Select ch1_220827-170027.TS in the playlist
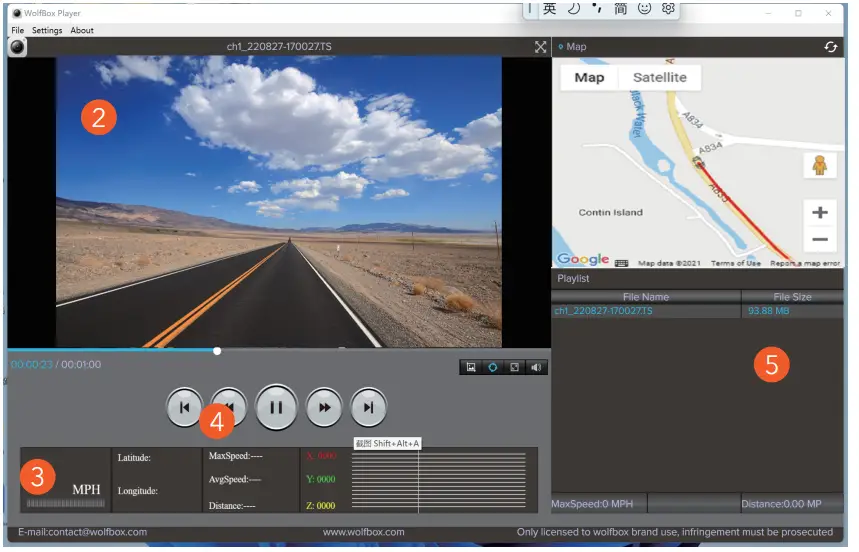This screenshot has width=859, height=552. (604, 311)
